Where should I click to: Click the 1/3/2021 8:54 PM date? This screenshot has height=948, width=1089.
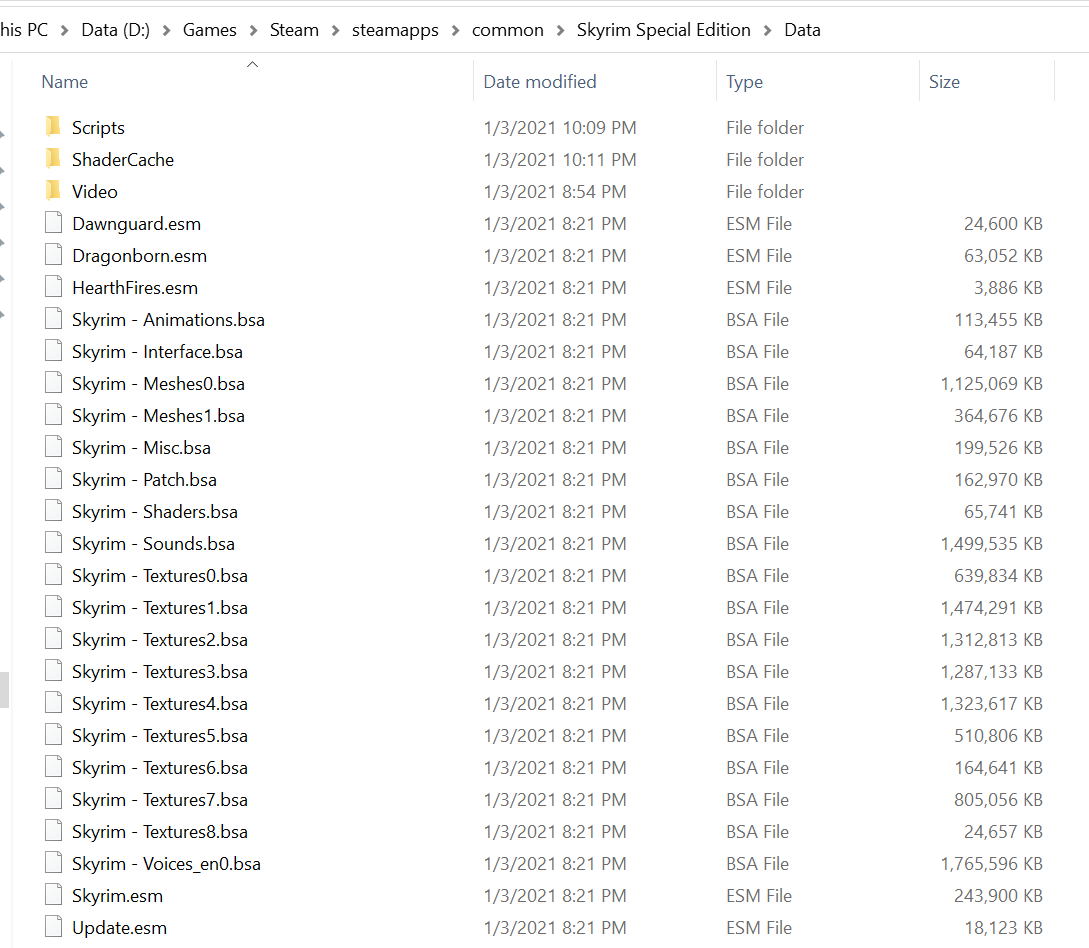[555, 191]
